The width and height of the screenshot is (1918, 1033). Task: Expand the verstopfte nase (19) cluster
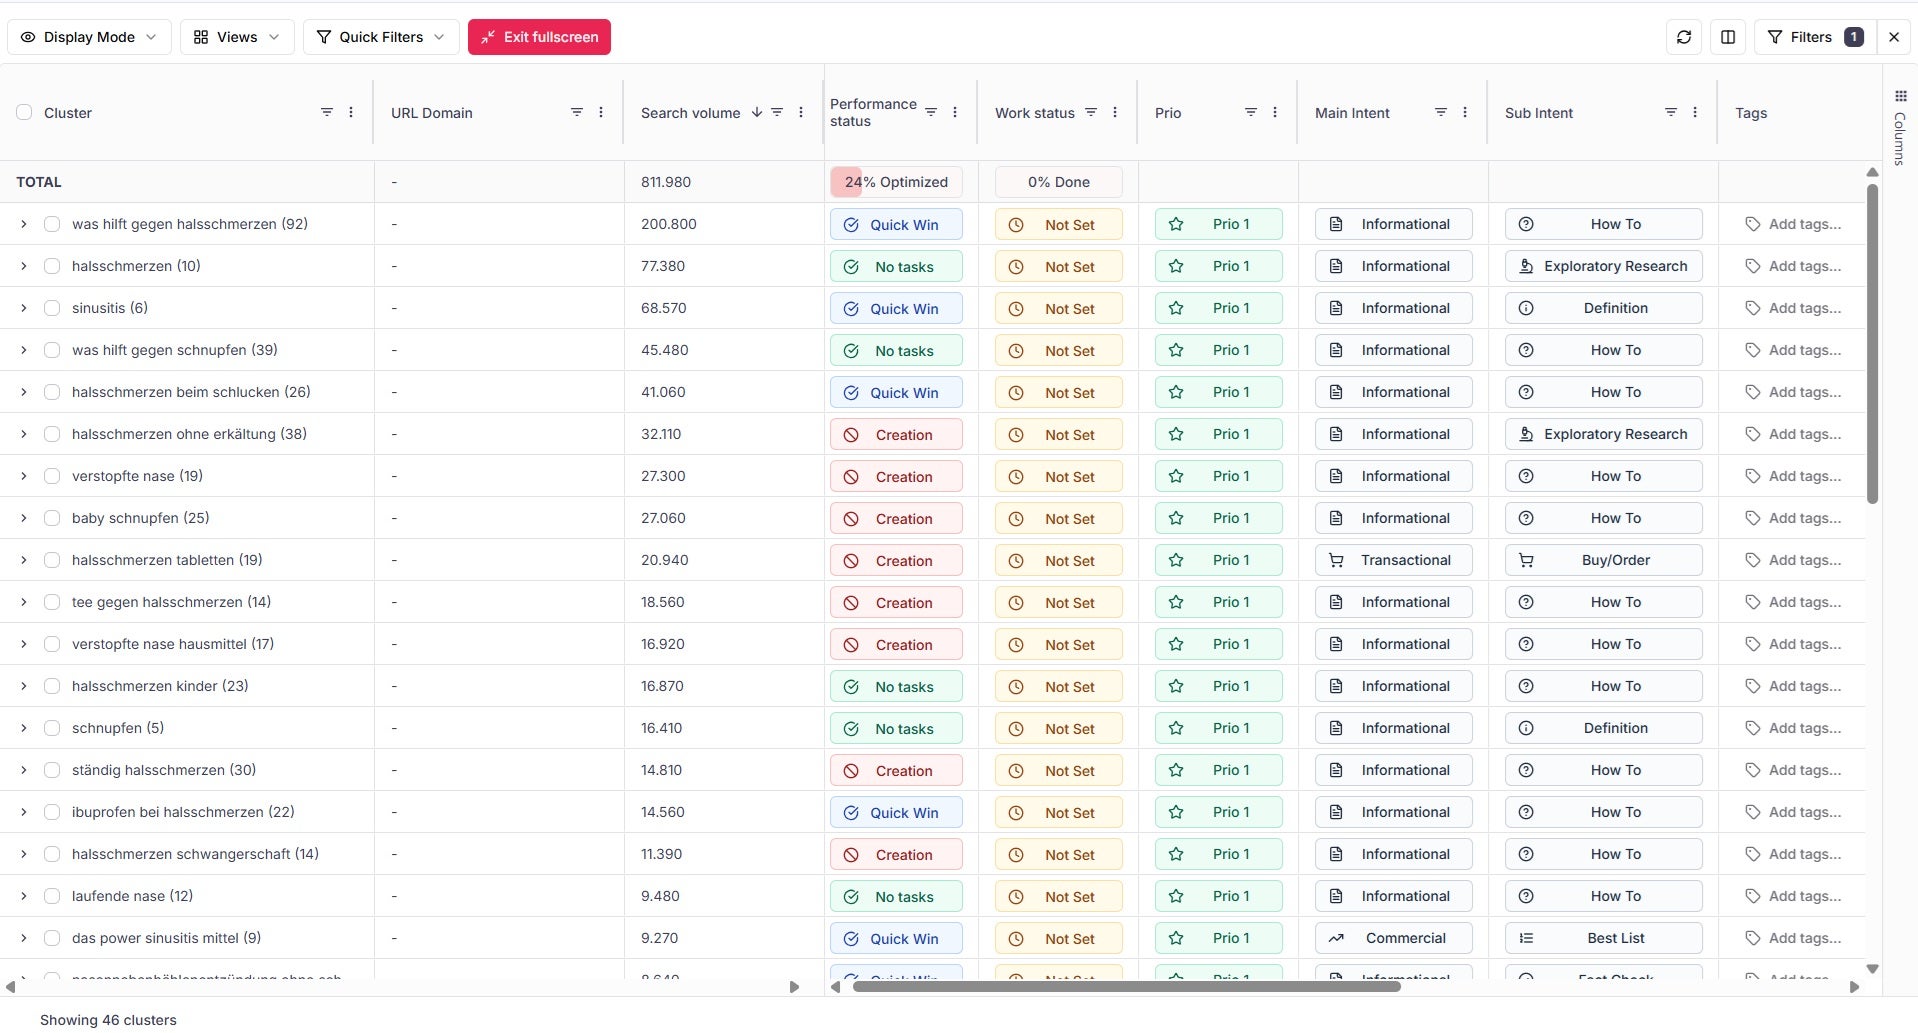tap(24, 476)
